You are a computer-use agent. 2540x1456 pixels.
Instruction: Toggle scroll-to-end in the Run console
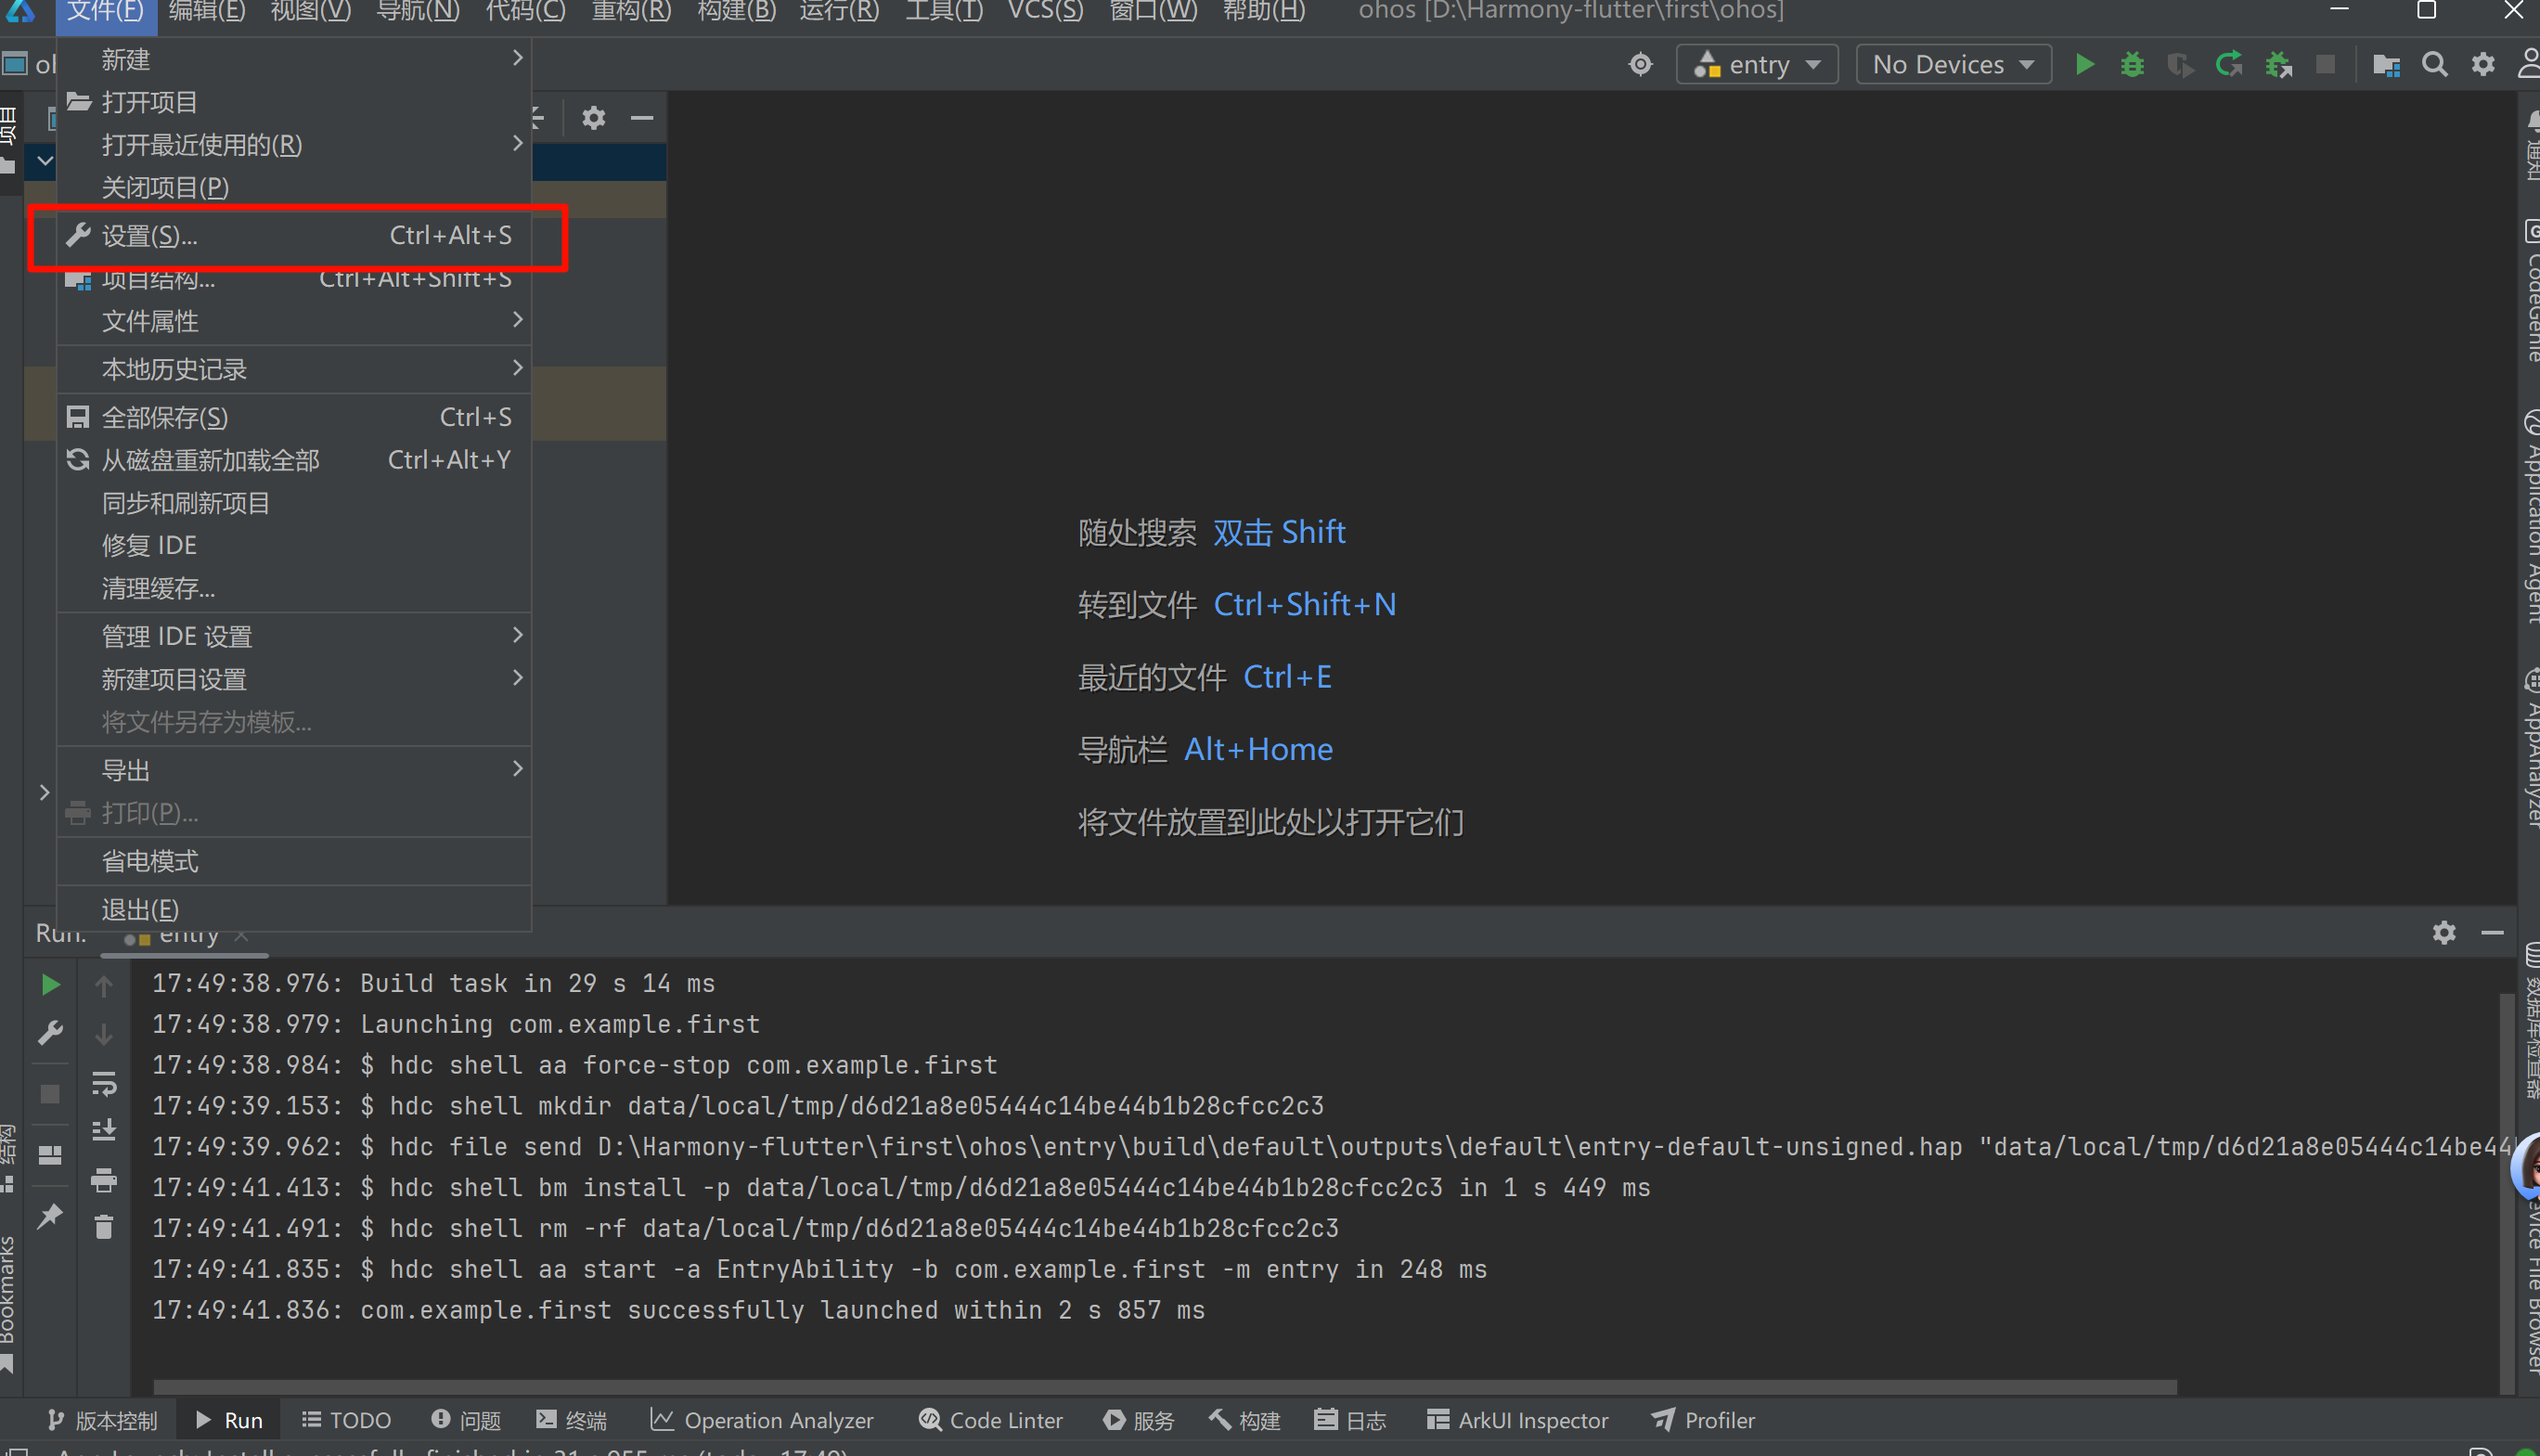[x=104, y=1131]
